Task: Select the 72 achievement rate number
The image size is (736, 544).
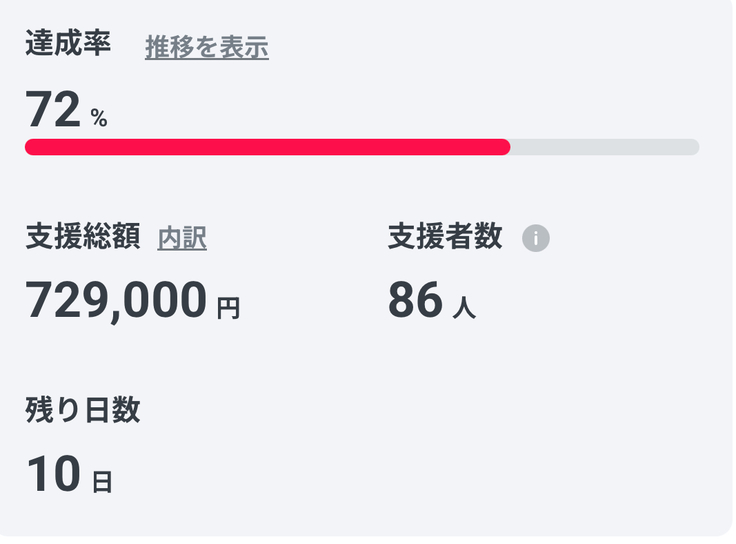Action: (x=53, y=109)
